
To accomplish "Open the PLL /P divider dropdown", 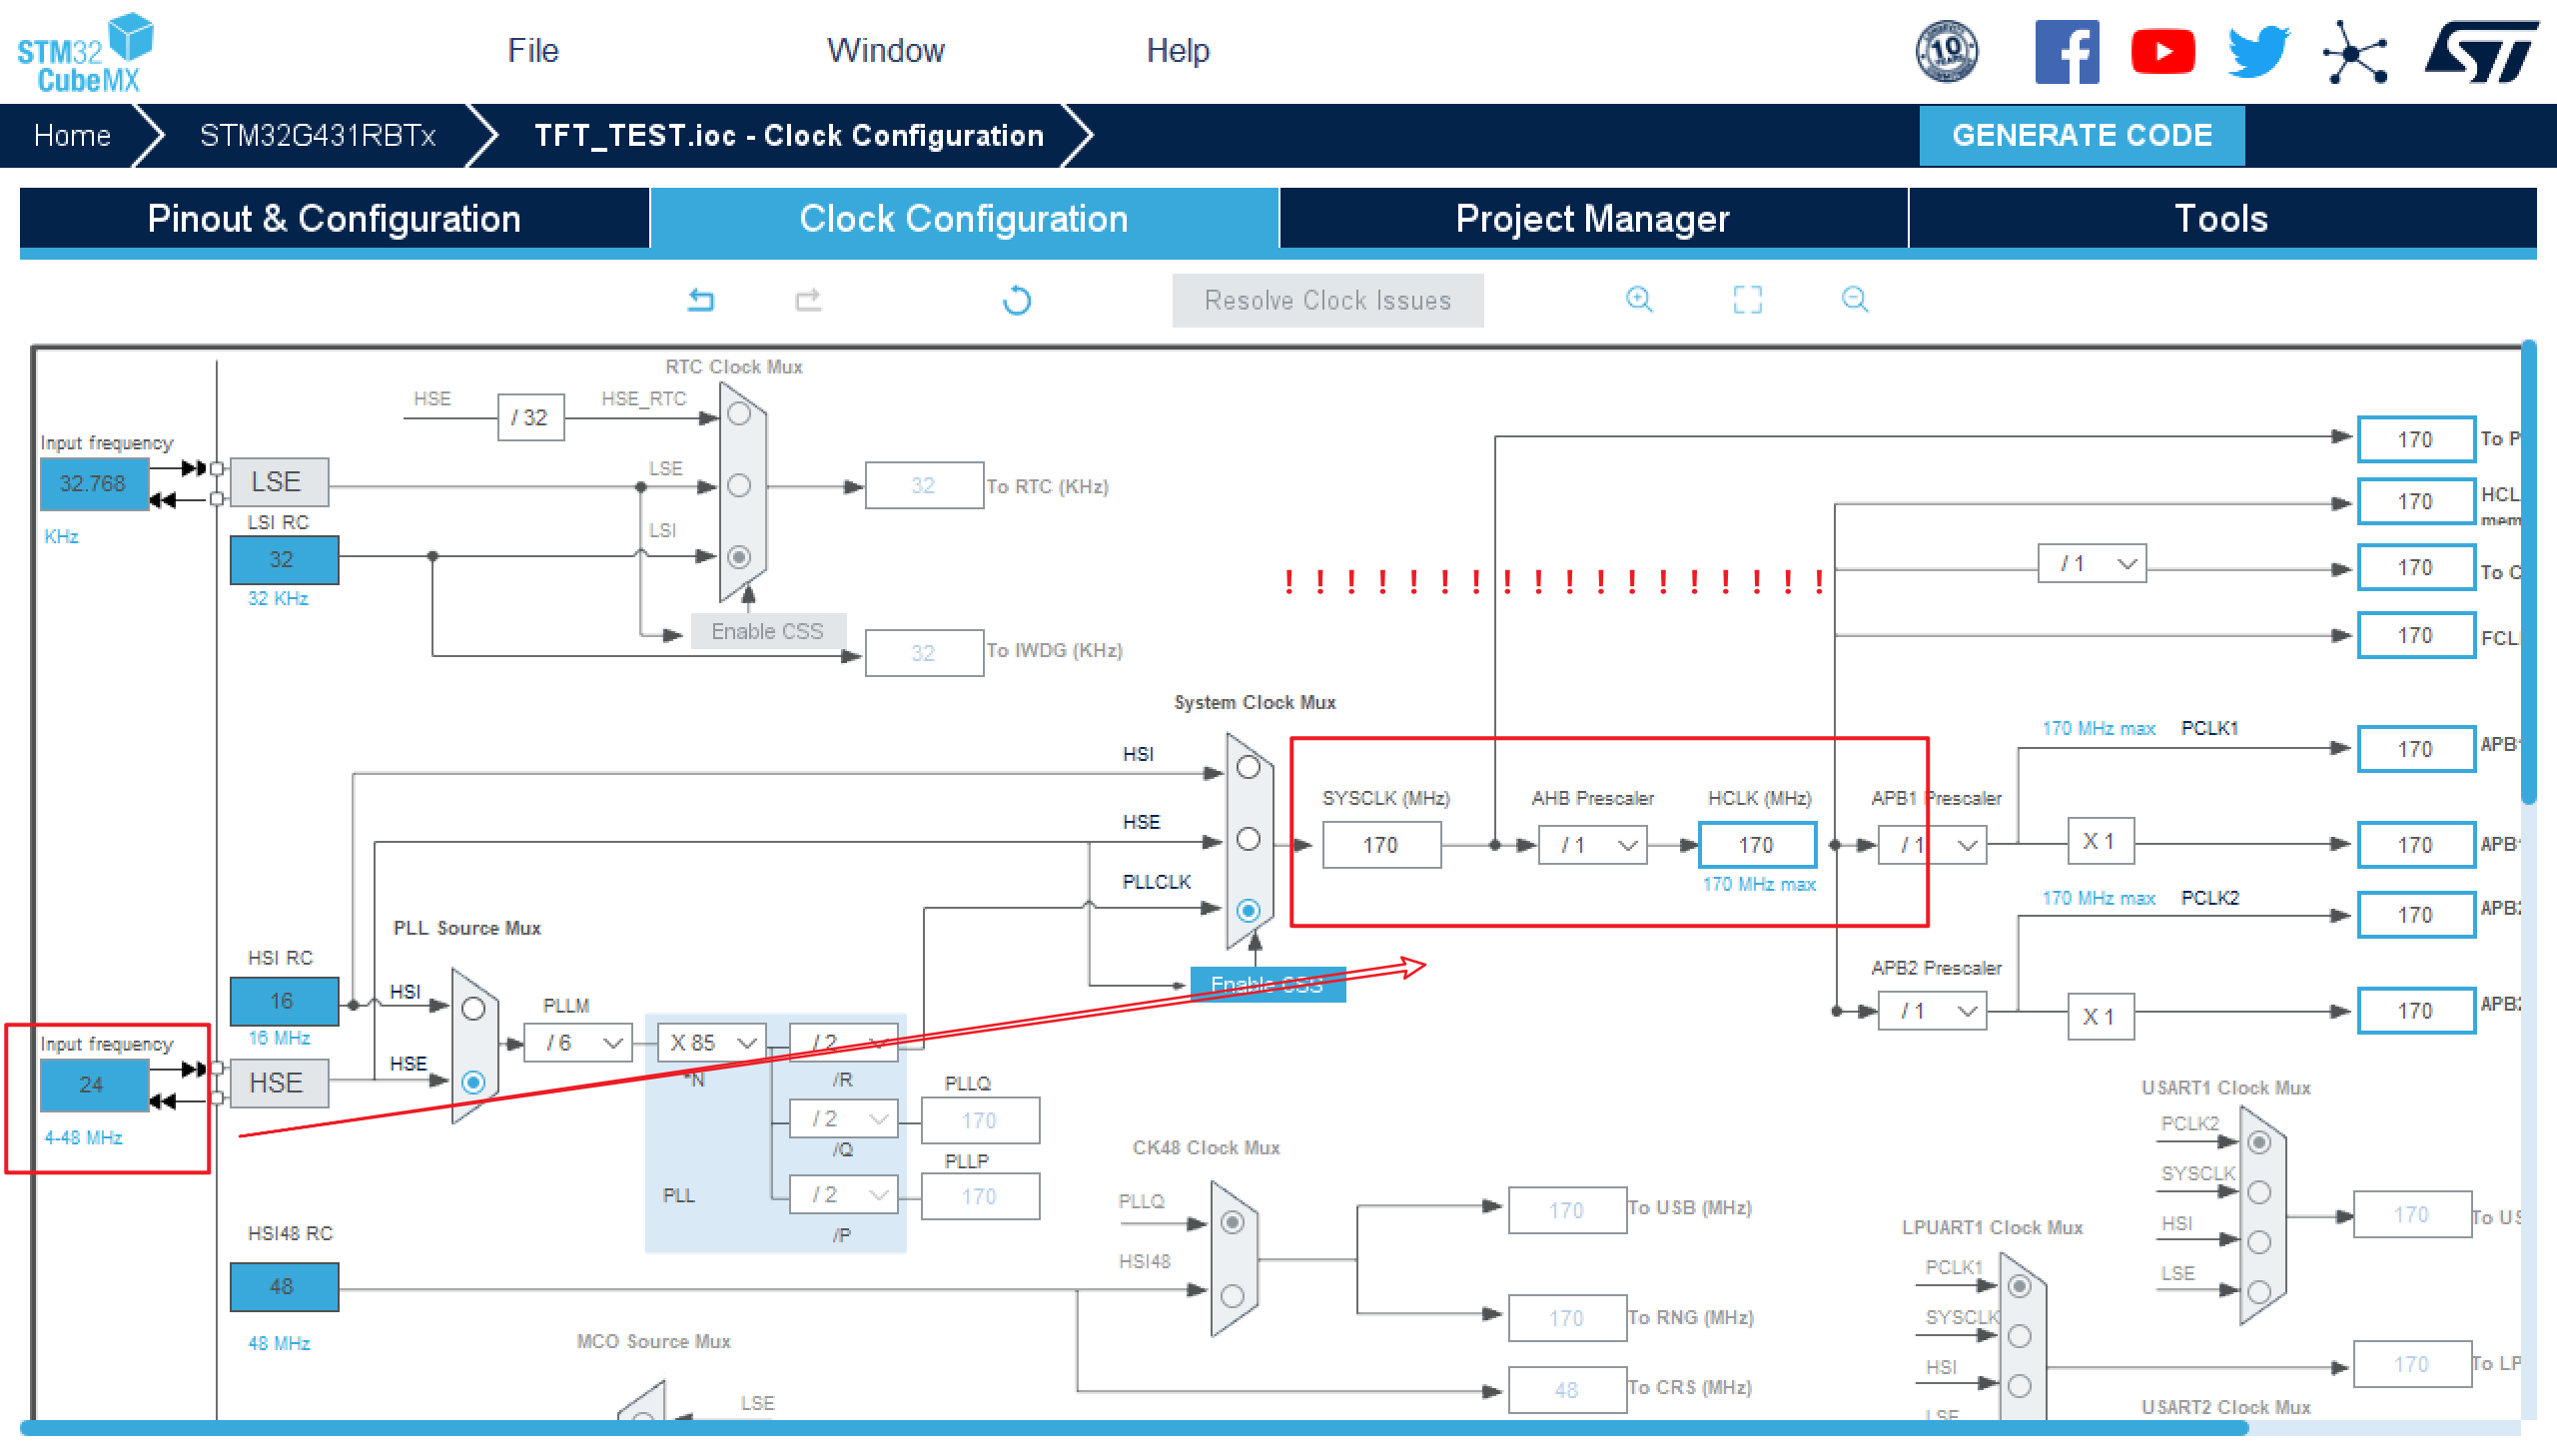I will tap(844, 1194).
